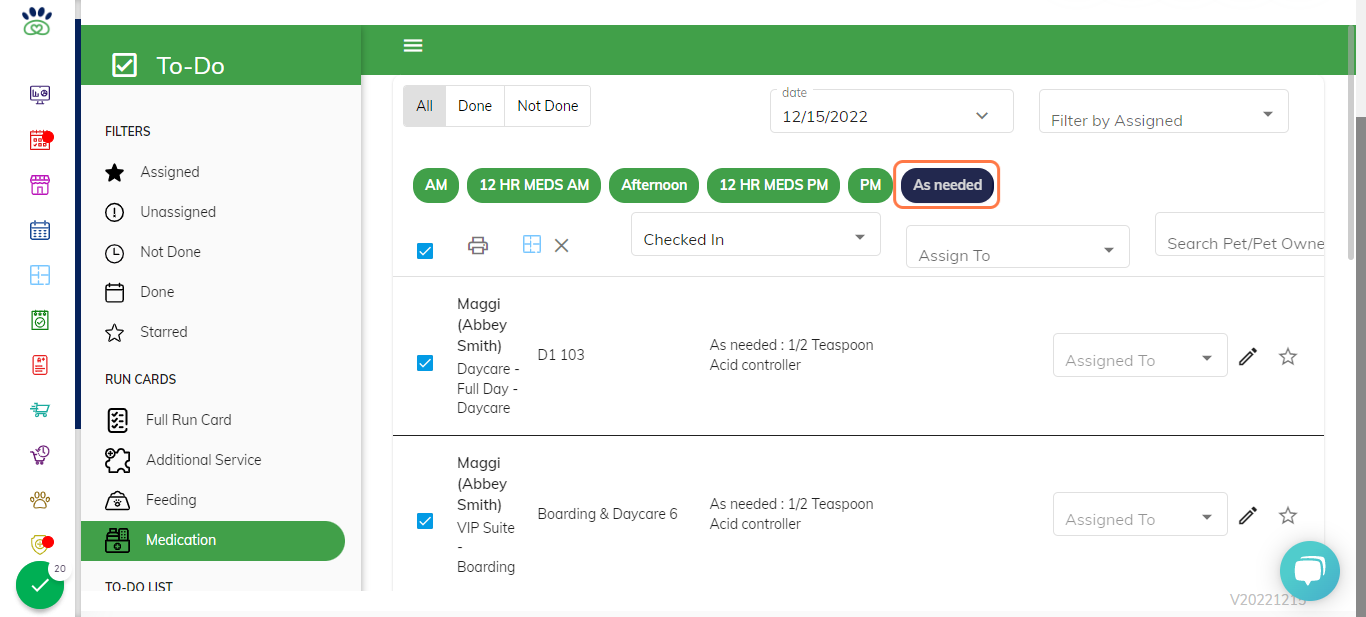Click the Boarding & Daycare 6 location text
Viewport: 1366px width, 617px height.
pos(607,514)
